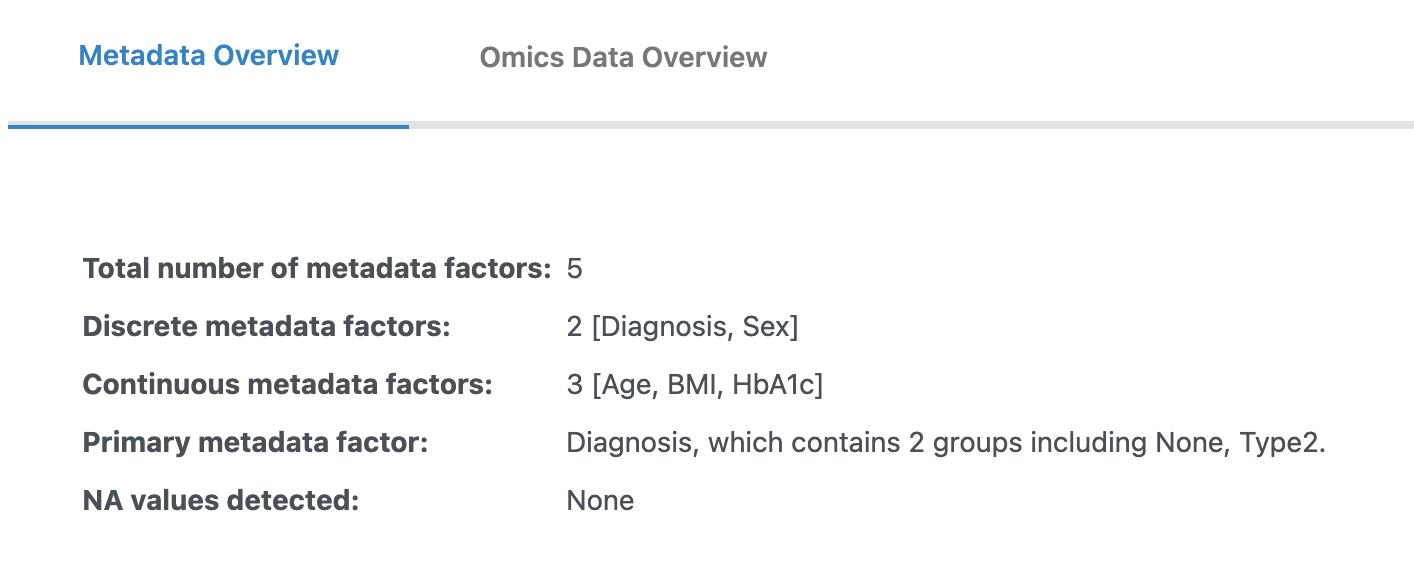Click the value 3 before continuous factor list
This screenshot has height=578, width=1414.
(x=575, y=384)
